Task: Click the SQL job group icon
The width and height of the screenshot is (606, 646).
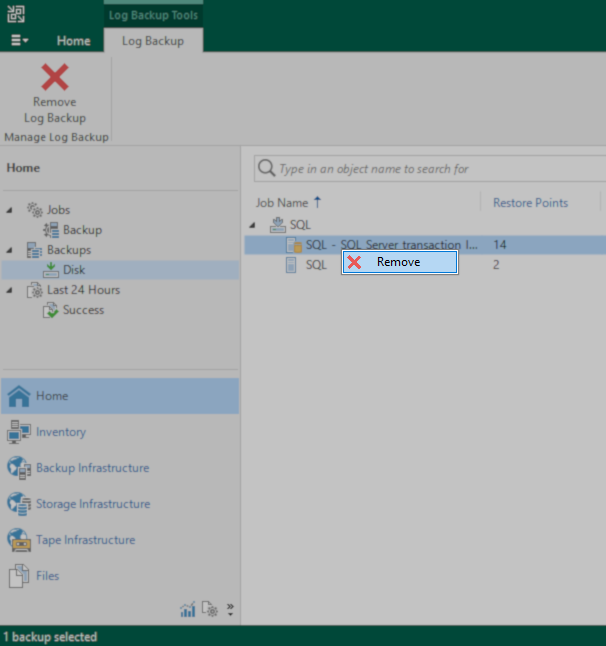Action: tap(278, 225)
